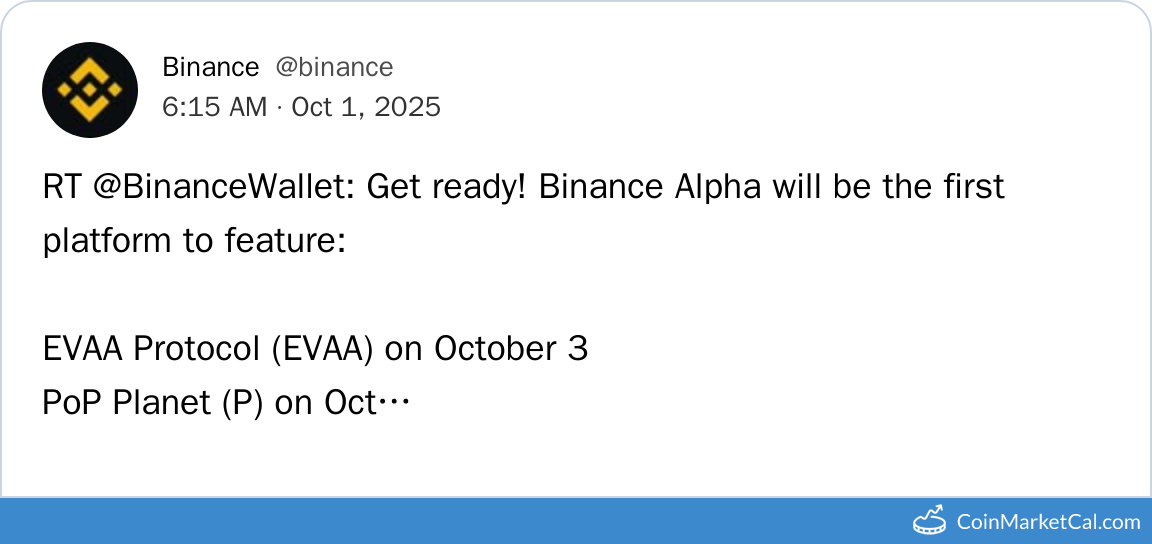The width and height of the screenshot is (1152, 544).
Task: Click the "(P)" ticker symbol
Action: [242, 403]
